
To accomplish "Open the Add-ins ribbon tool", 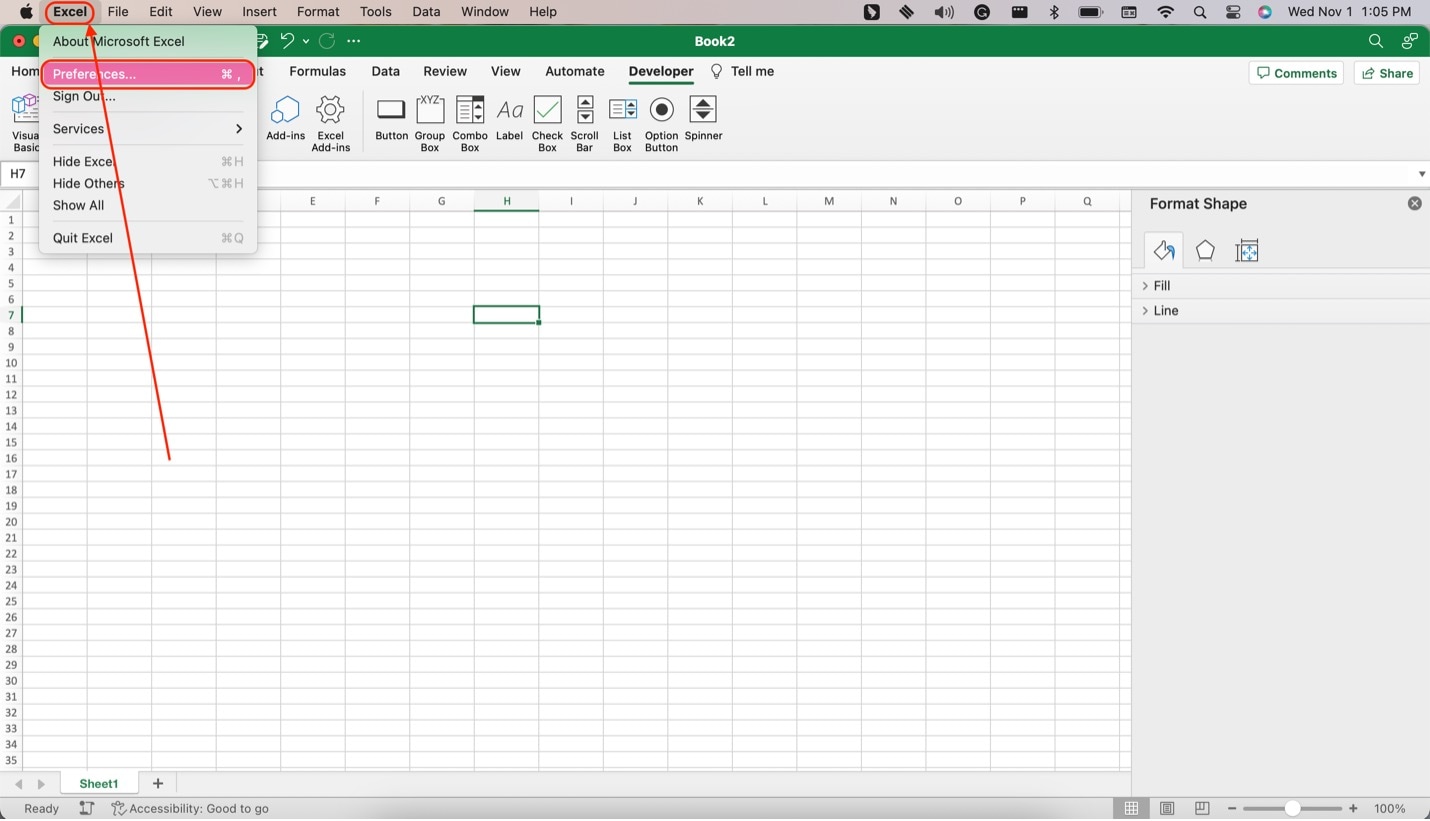I will click(285, 118).
